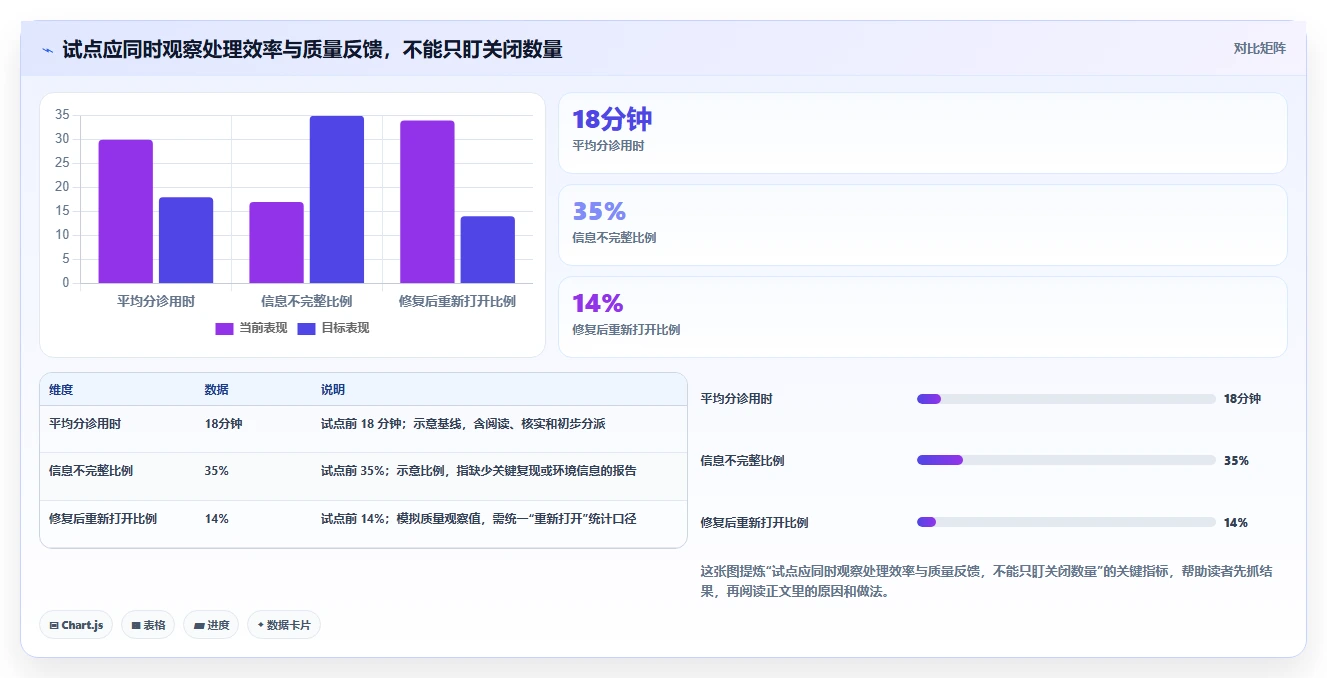
Task: Click 修复后重新打开比例 label in the 14% card
Action: [x=626, y=330]
